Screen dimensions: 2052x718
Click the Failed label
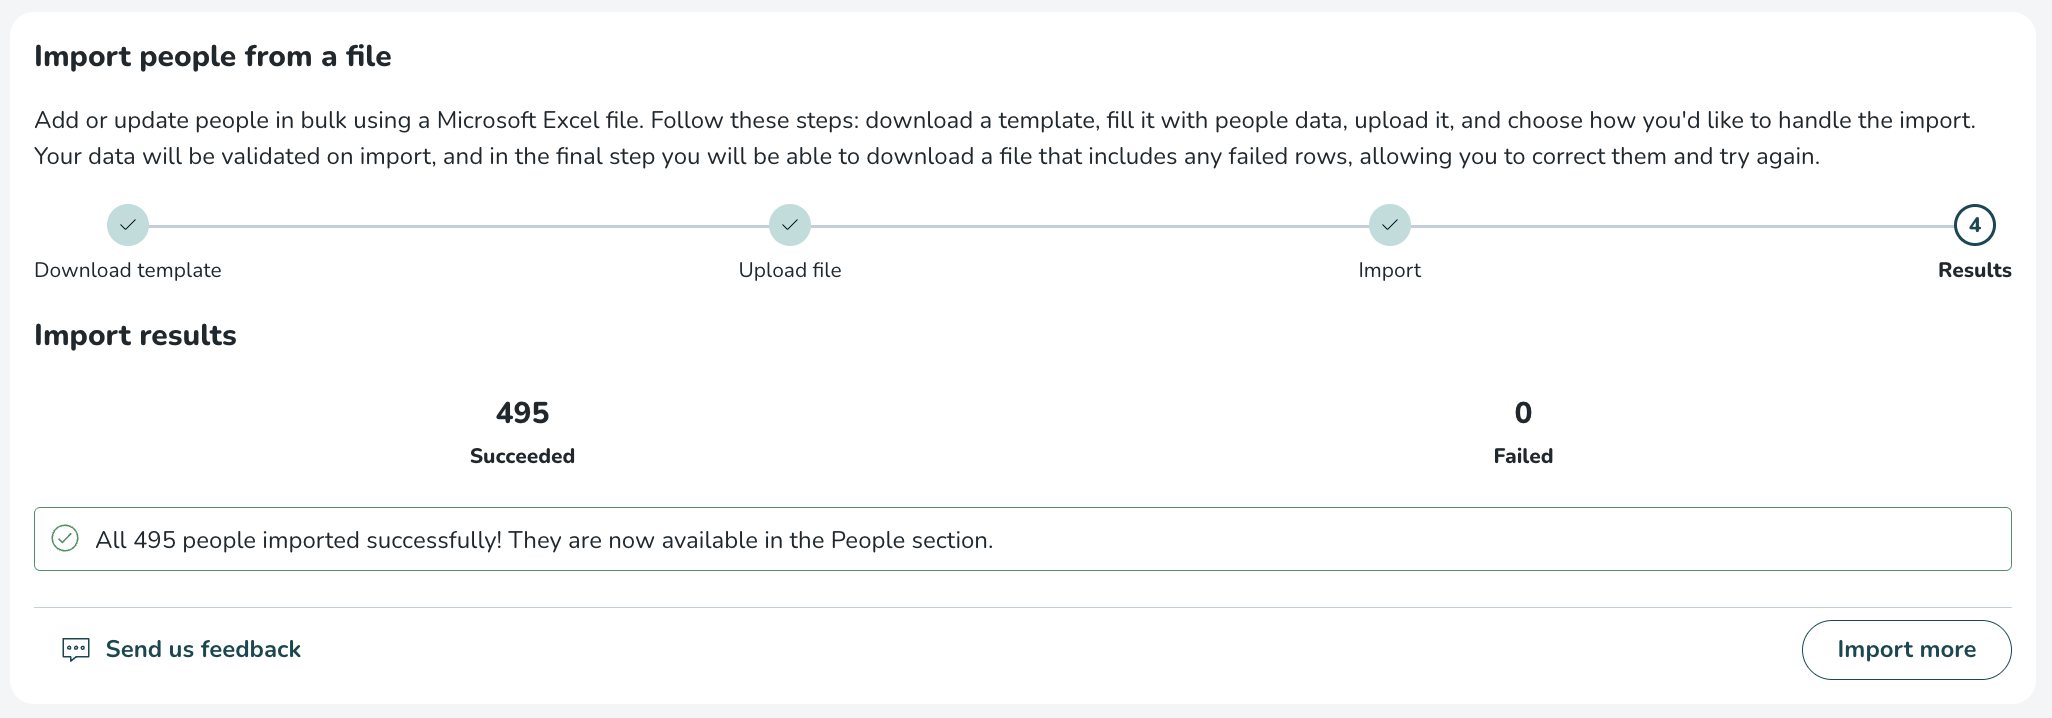pyautogui.click(x=1523, y=456)
